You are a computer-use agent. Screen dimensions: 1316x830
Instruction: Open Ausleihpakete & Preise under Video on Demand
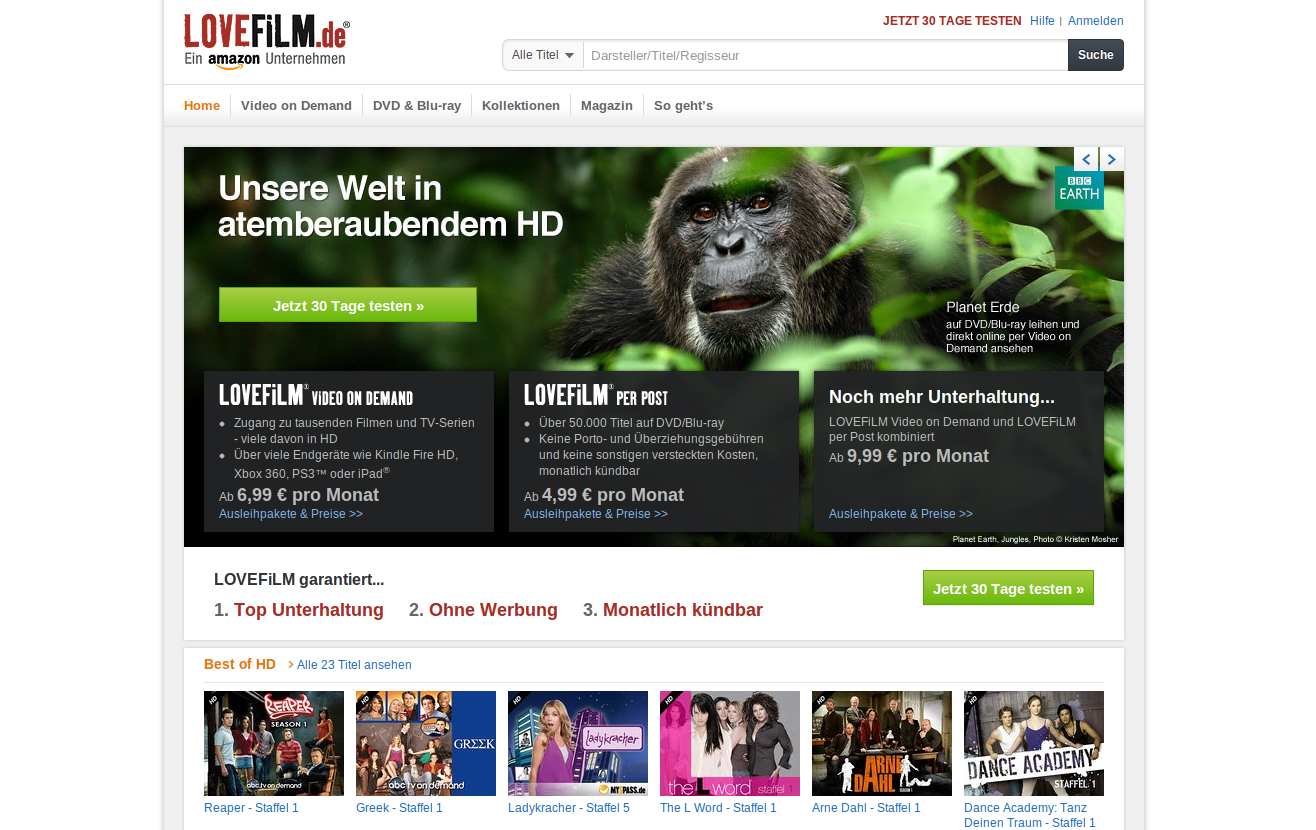click(291, 514)
